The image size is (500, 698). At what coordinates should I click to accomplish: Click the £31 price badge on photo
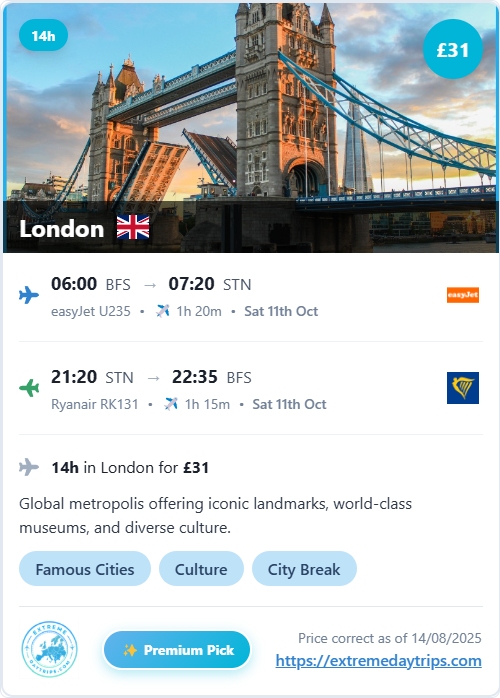click(x=453, y=49)
